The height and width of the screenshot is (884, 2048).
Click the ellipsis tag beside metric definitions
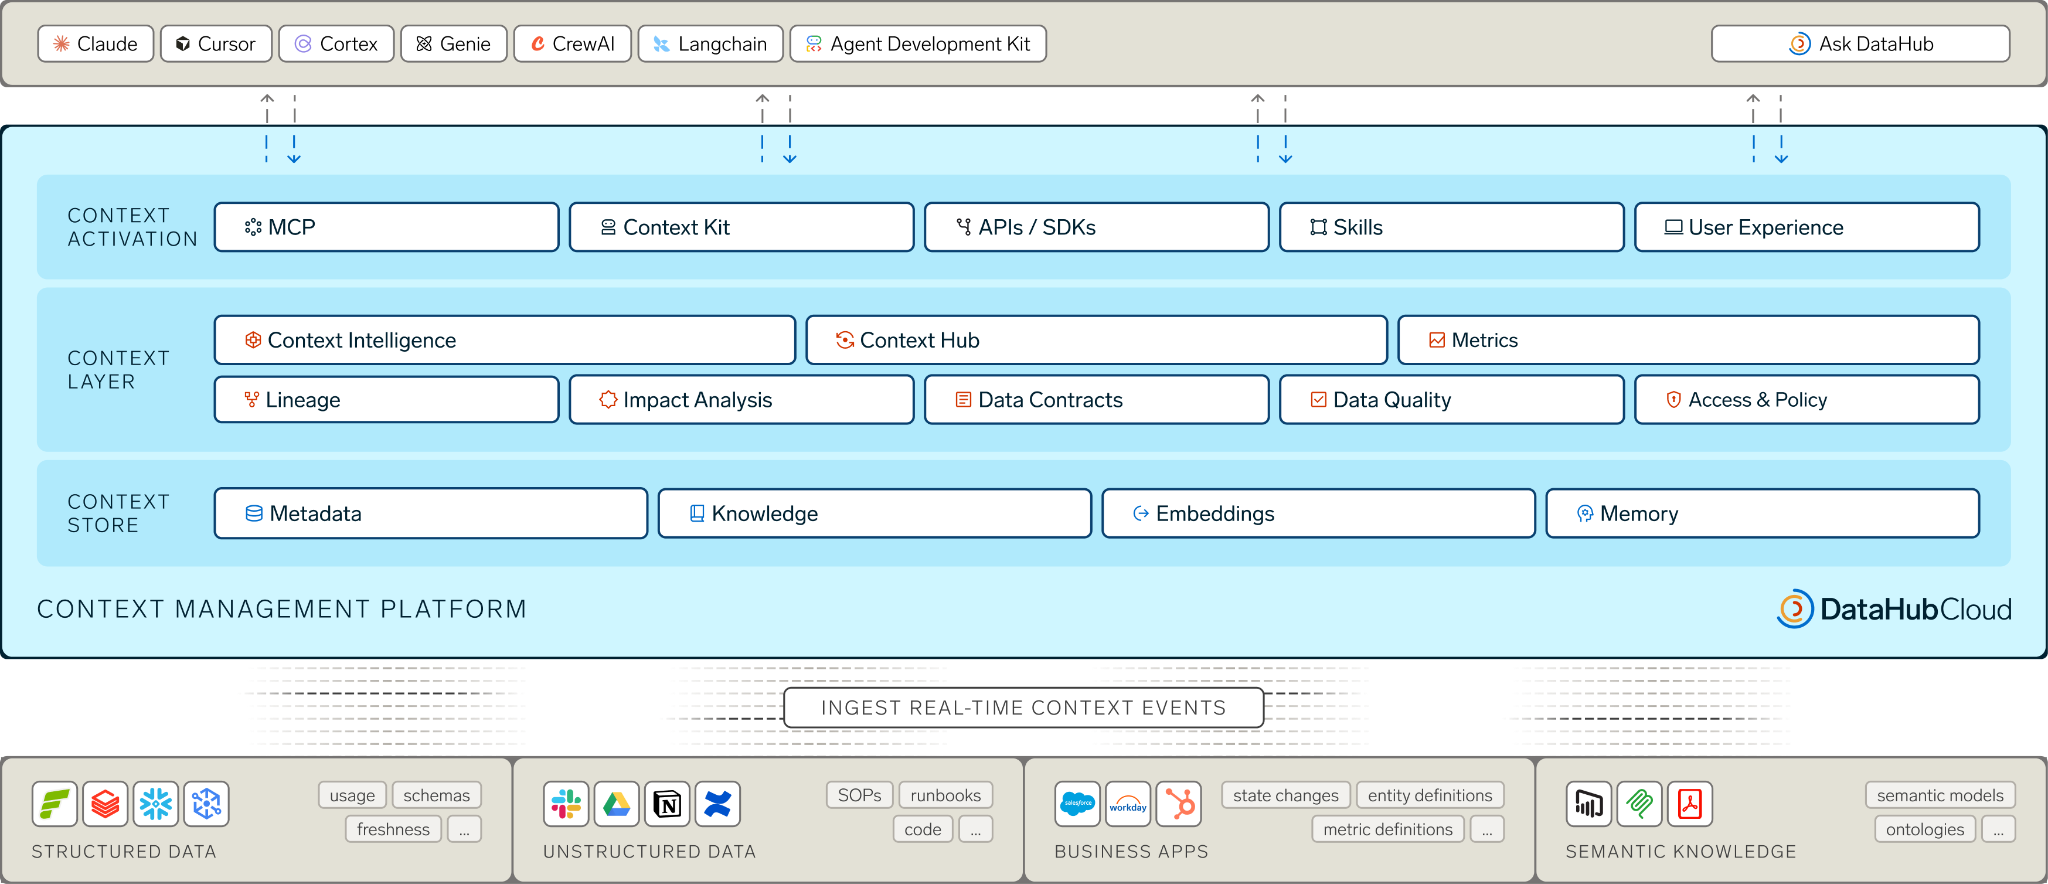(1488, 829)
